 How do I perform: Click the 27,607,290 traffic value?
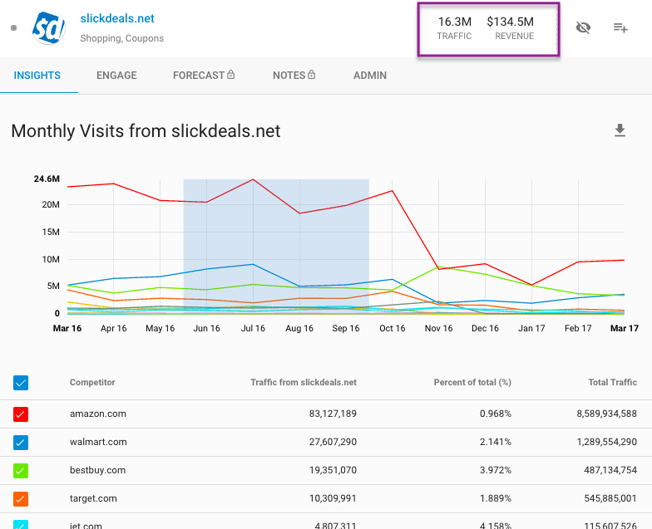point(333,442)
